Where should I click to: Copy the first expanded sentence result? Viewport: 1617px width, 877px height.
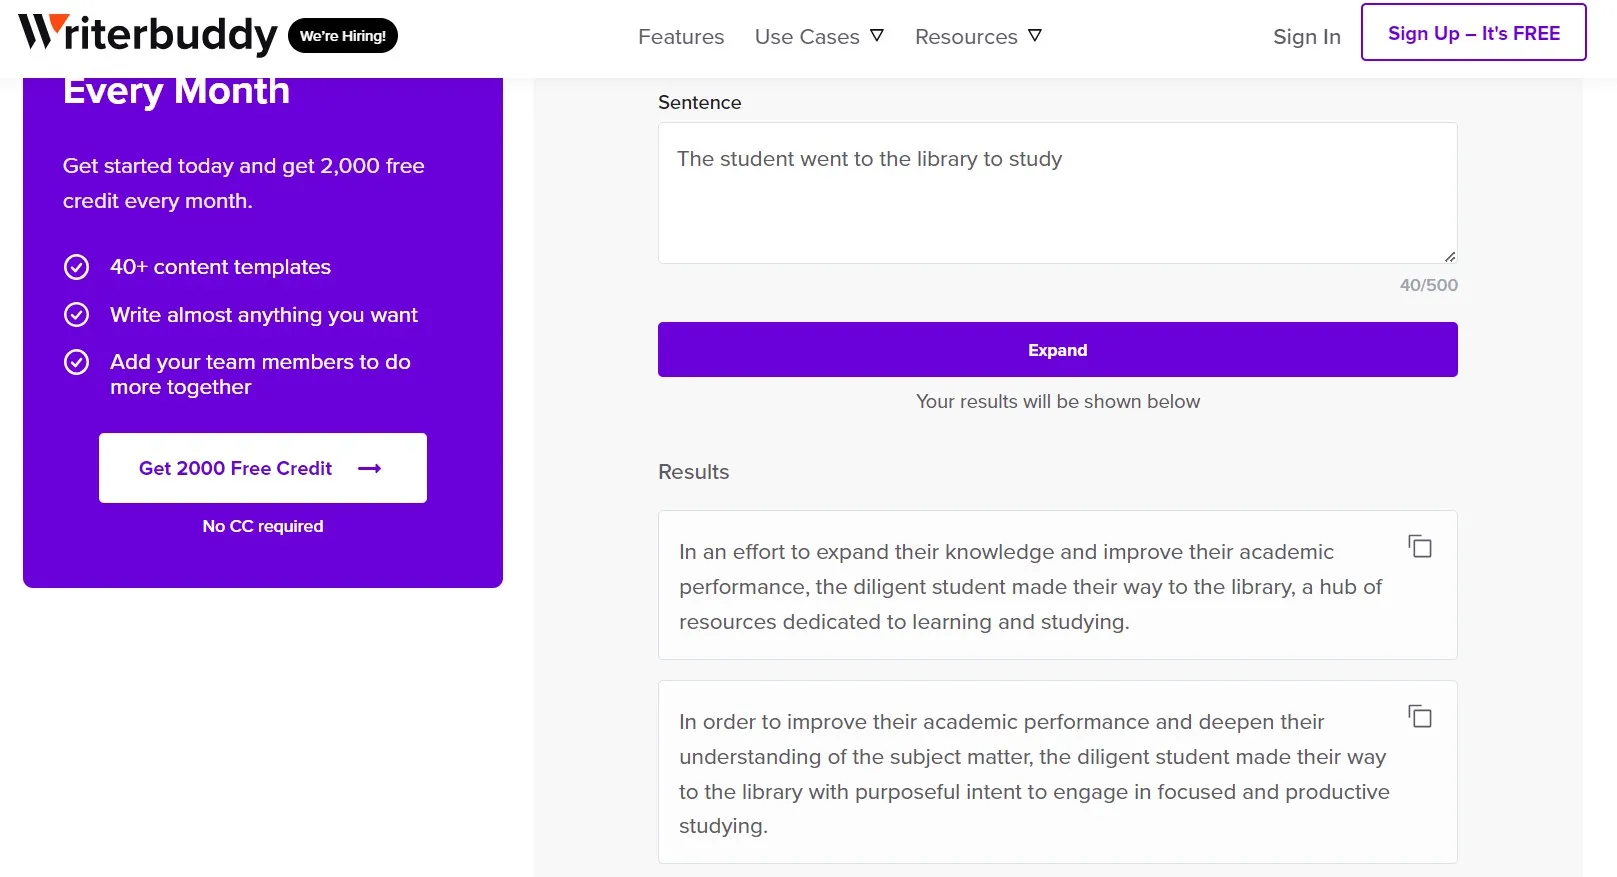(x=1420, y=547)
